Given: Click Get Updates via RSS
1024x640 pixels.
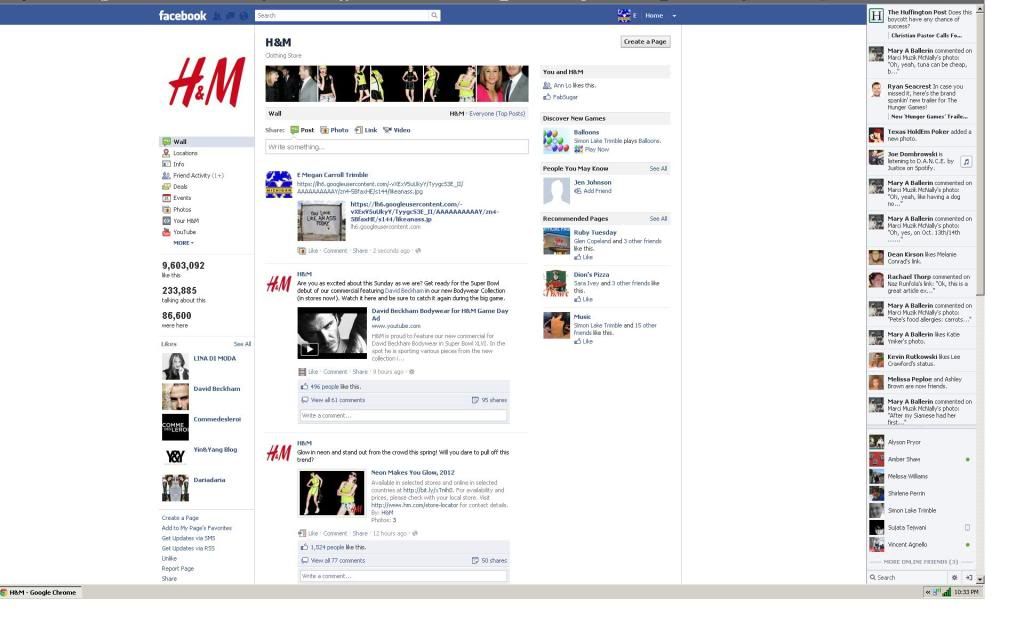Looking at the screenshot, I should coord(188,549).
